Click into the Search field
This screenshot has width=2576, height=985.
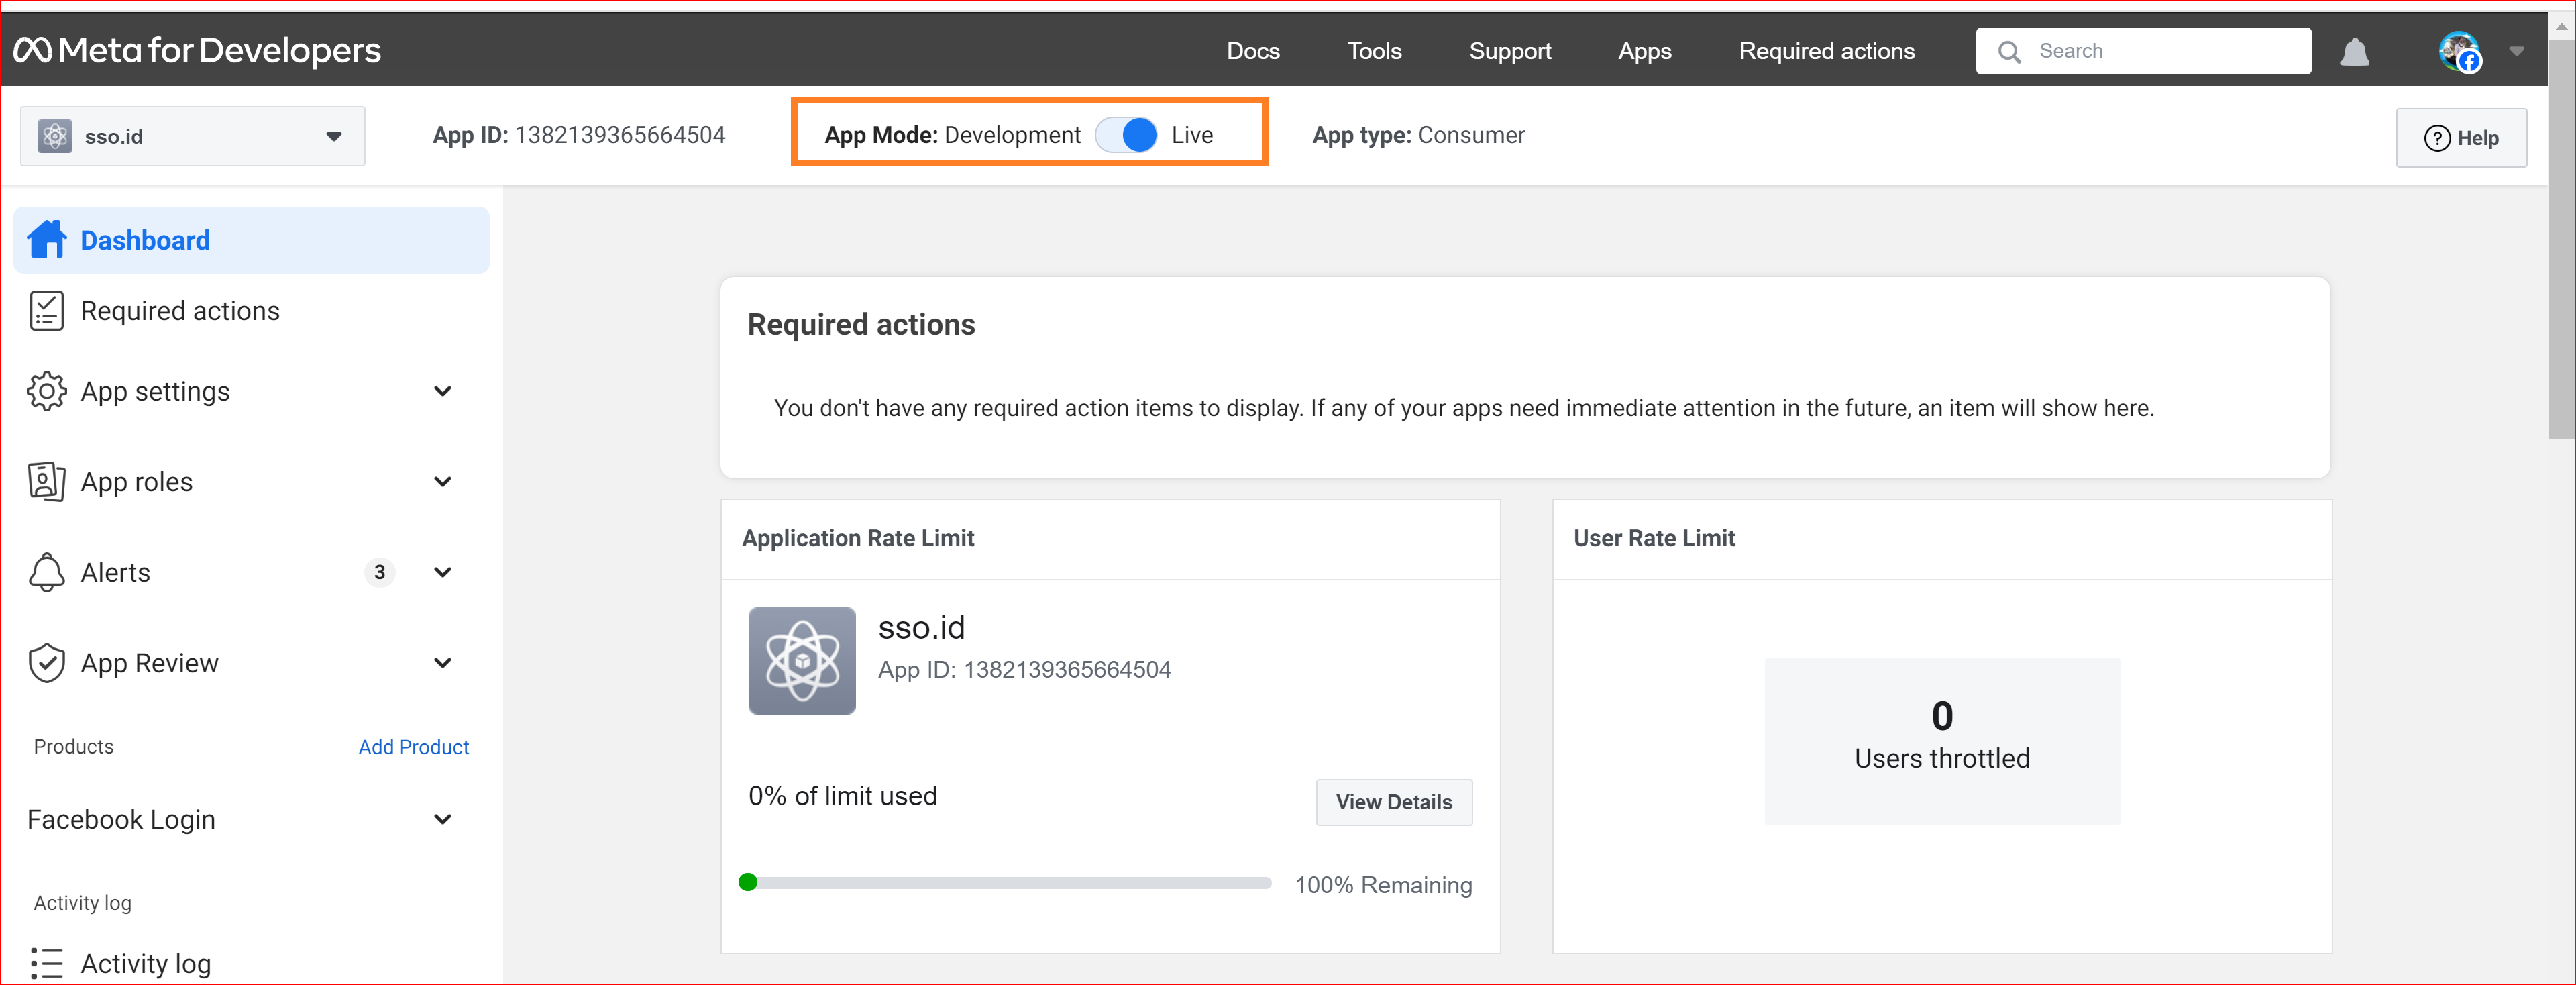2143,51
